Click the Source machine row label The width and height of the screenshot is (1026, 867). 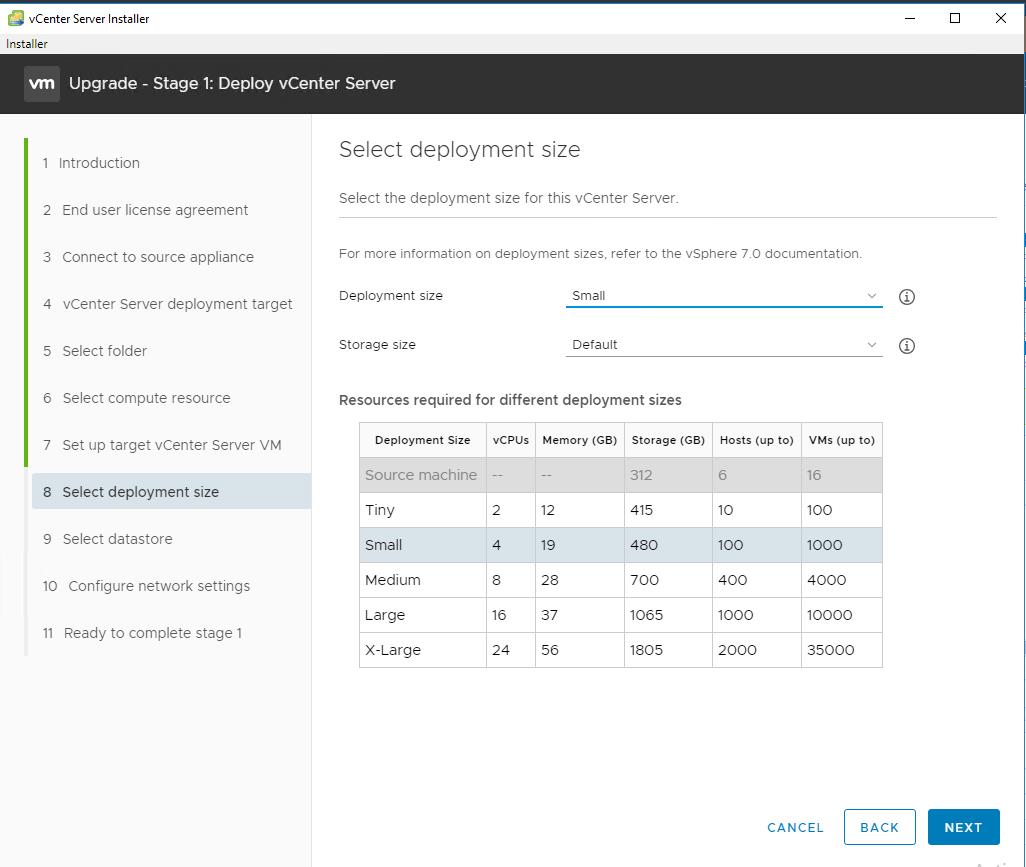coord(421,475)
